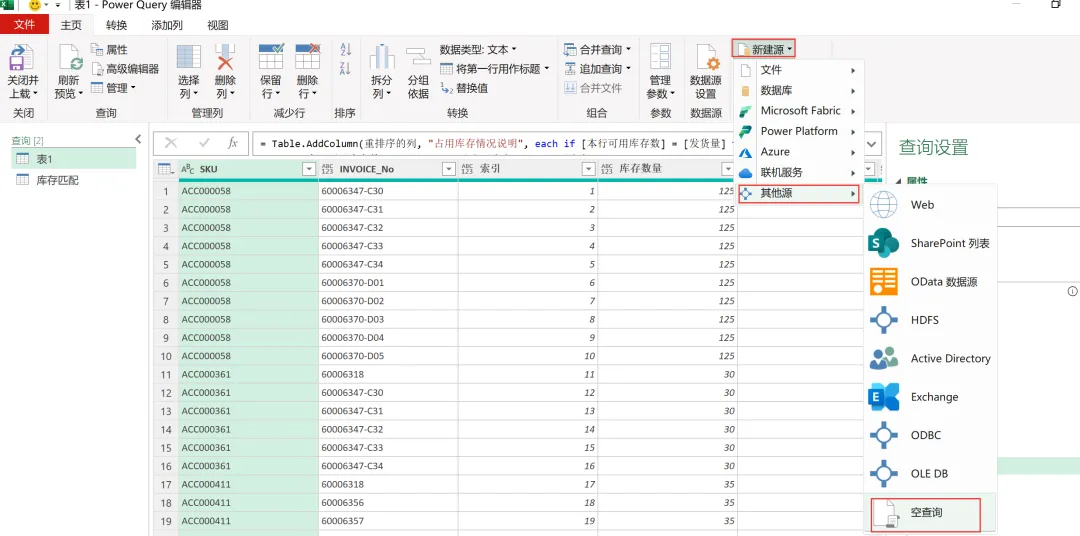Click the greyed-out 合并文件 button
Image resolution: width=1080 pixels, height=536 pixels.
592,88
